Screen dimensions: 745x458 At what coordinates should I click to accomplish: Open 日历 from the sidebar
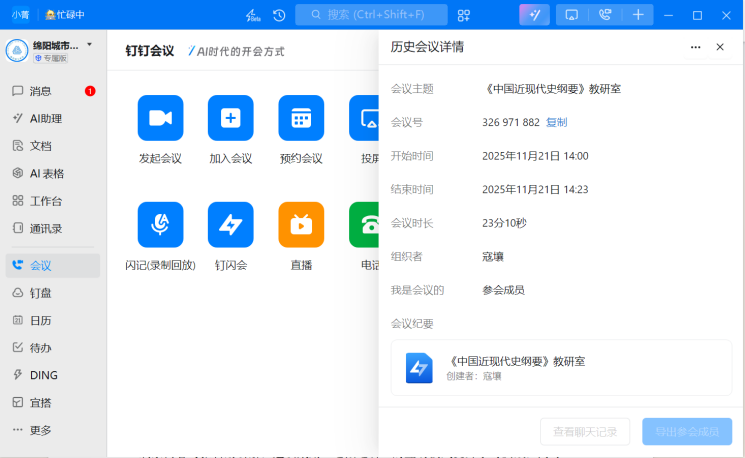point(40,321)
